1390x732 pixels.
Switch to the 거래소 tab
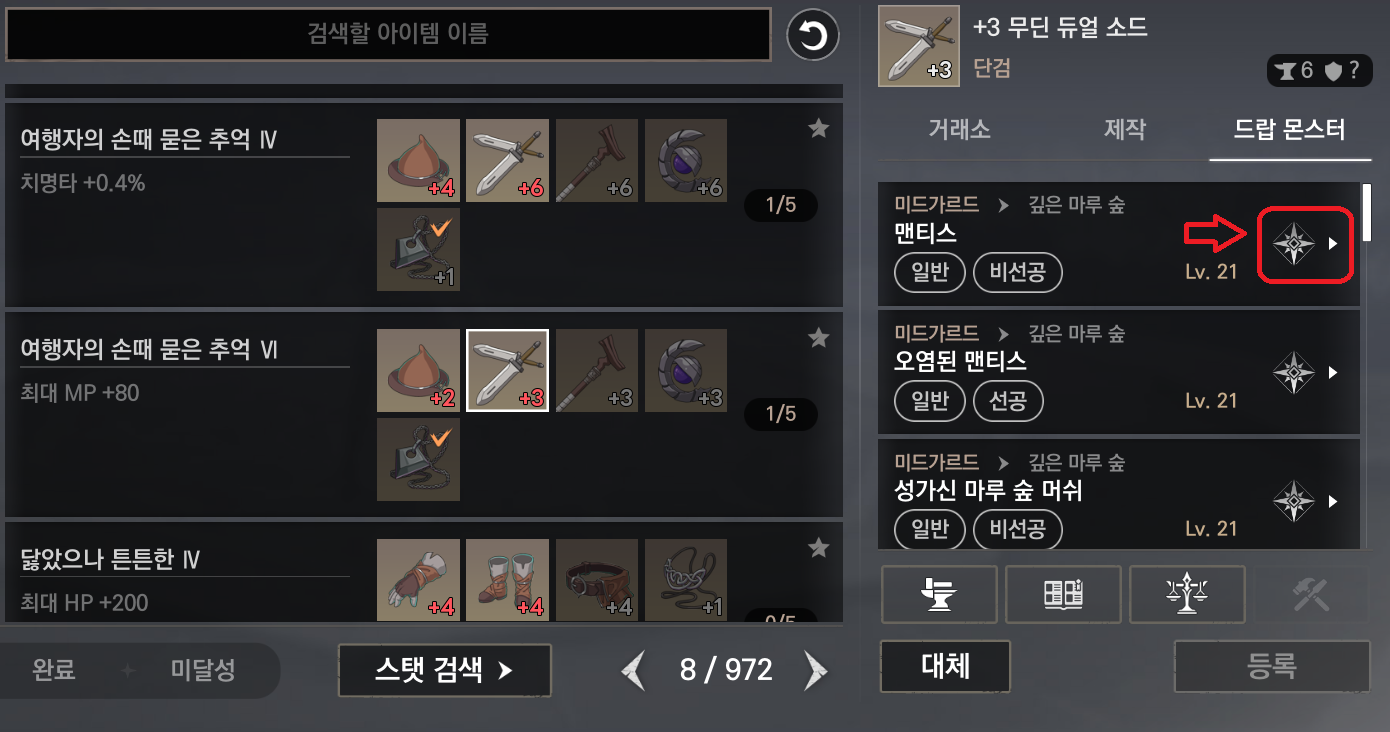961,129
